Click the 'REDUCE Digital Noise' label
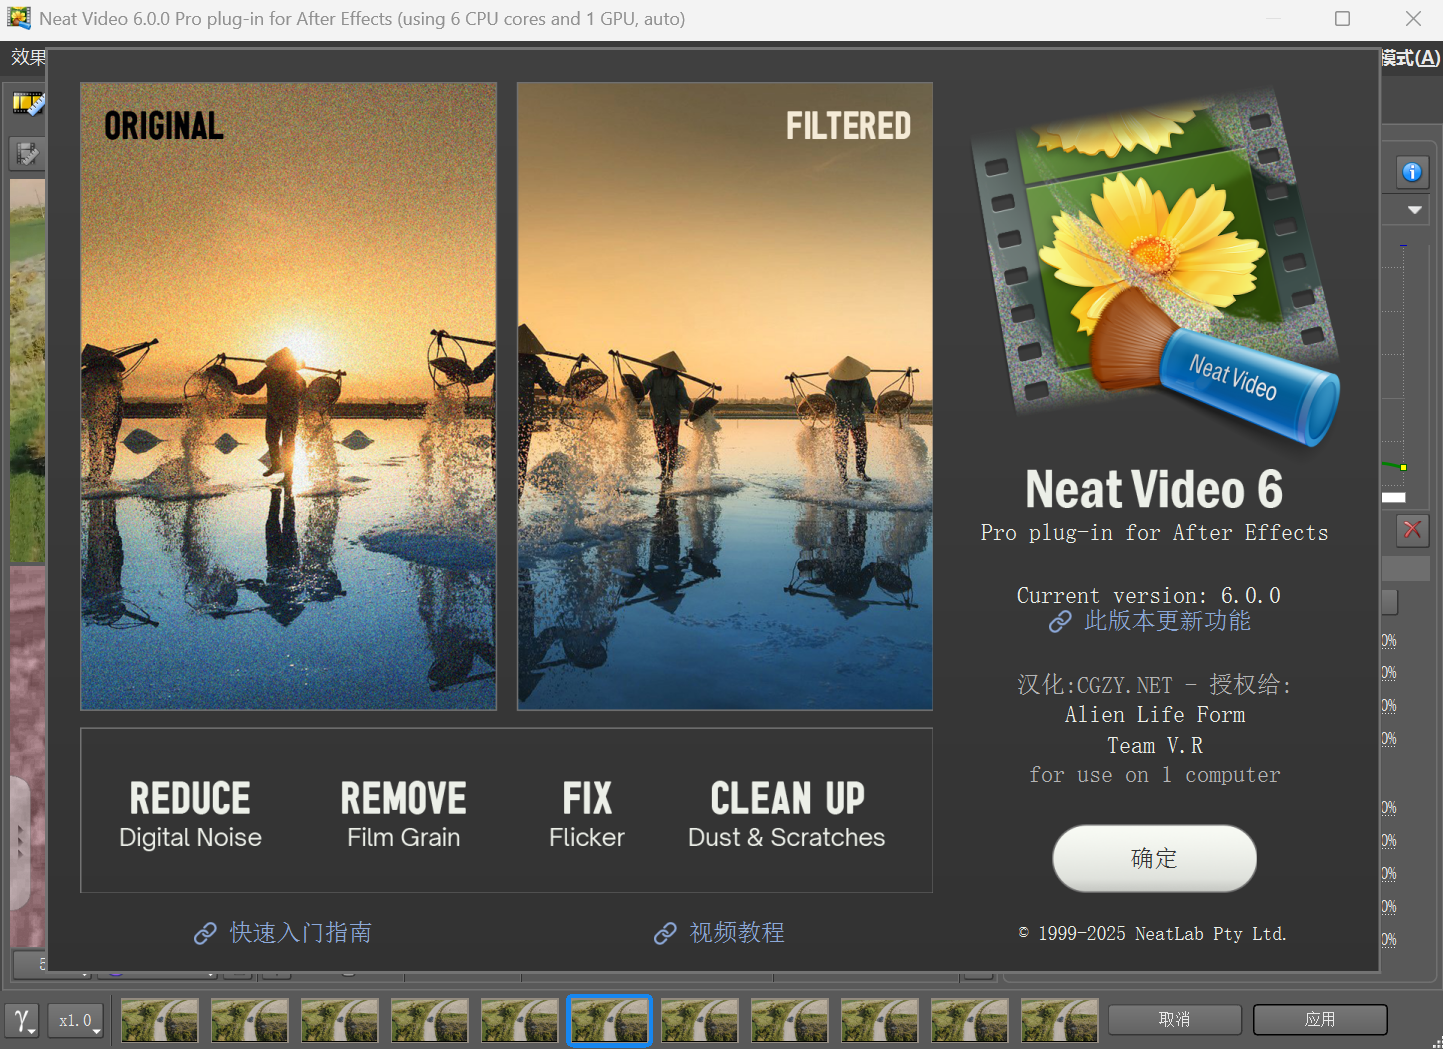This screenshot has width=1443, height=1049. (190, 814)
